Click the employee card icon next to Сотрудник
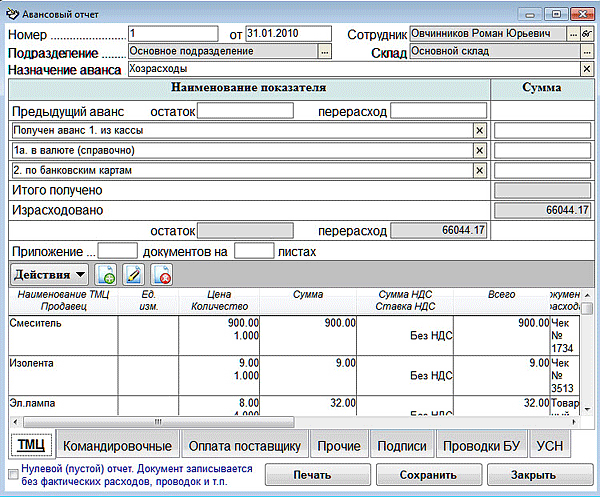The height and width of the screenshot is (497, 600). 586,34
